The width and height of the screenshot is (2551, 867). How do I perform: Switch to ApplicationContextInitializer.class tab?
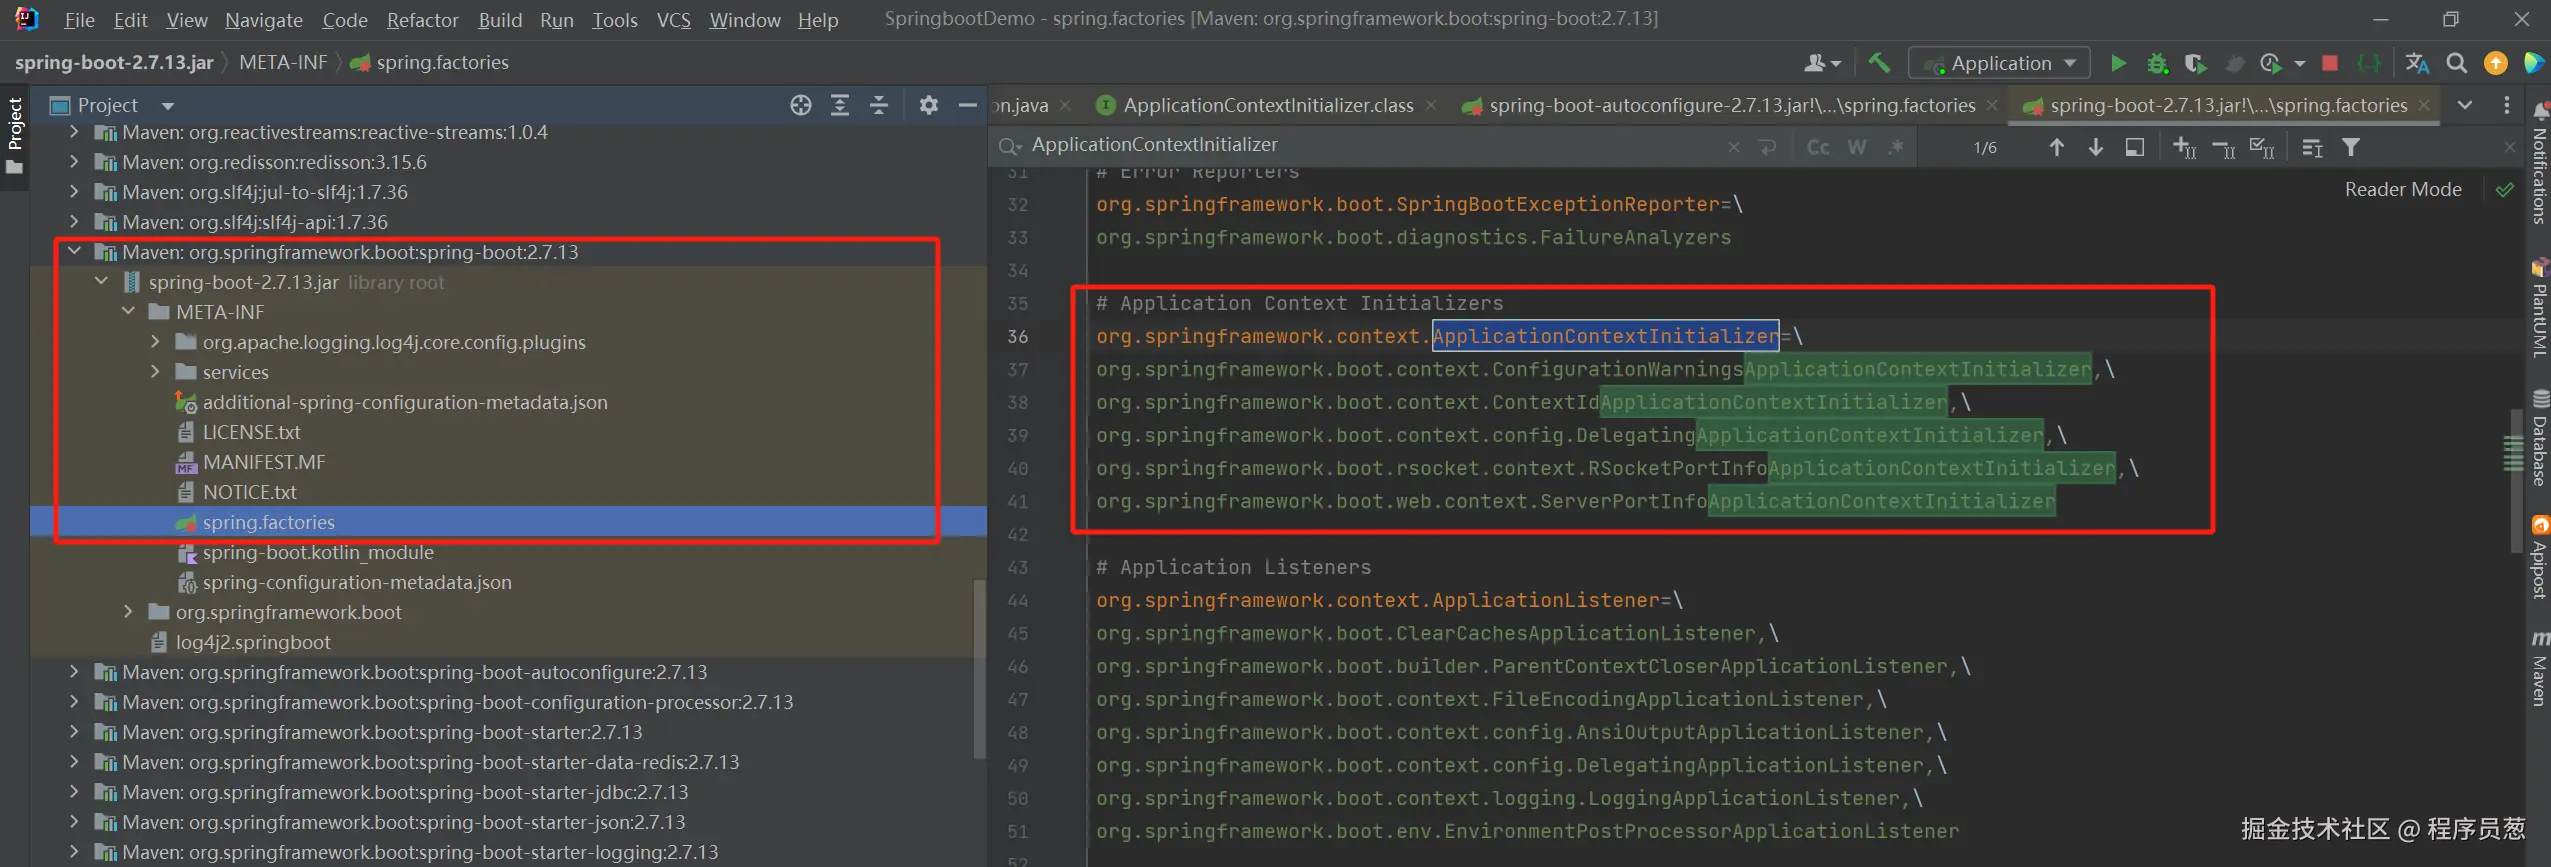click(x=1267, y=105)
